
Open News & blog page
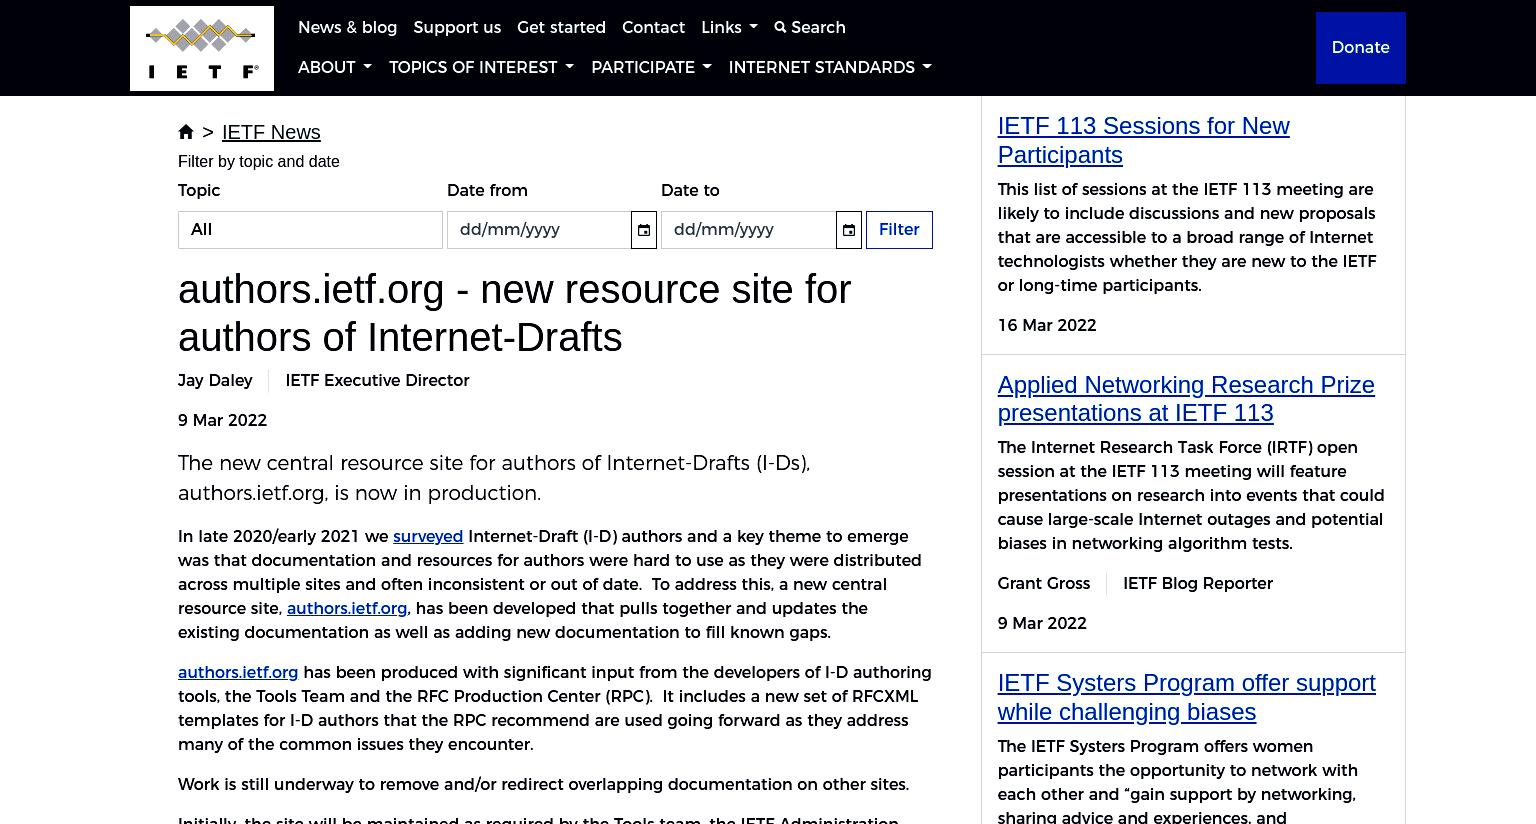click(x=347, y=27)
